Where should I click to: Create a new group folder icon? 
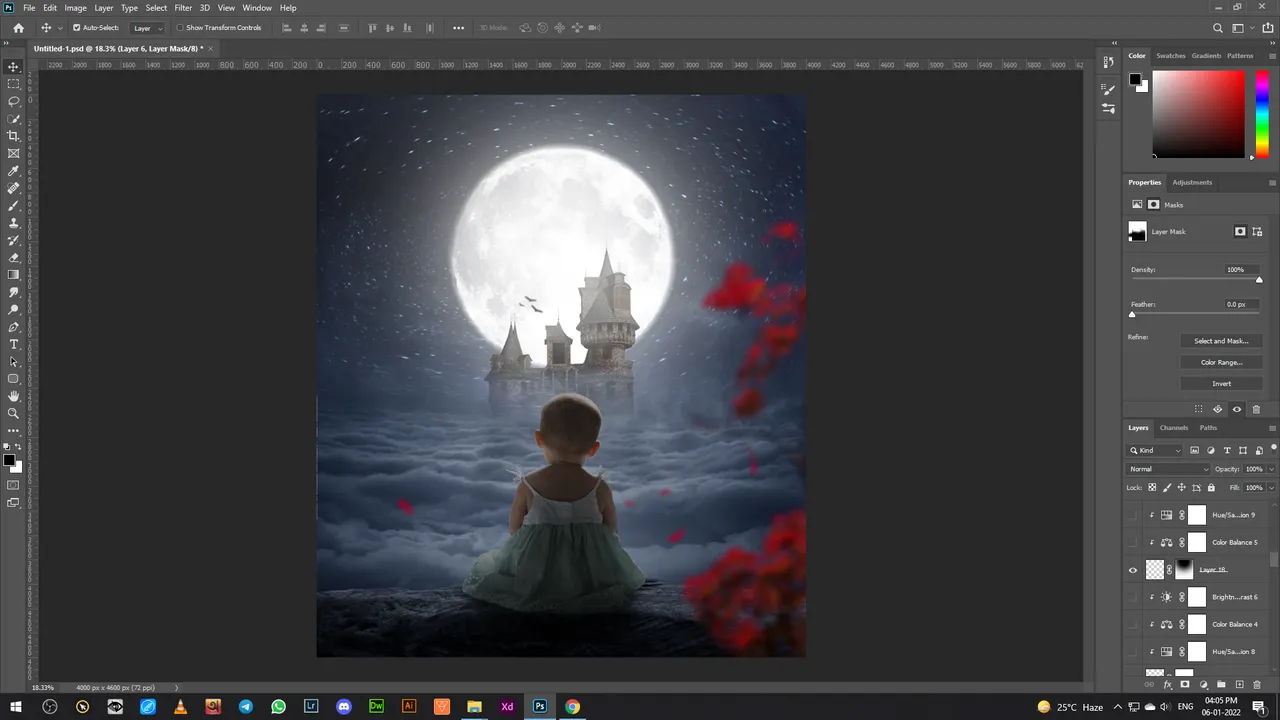pos(1221,685)
